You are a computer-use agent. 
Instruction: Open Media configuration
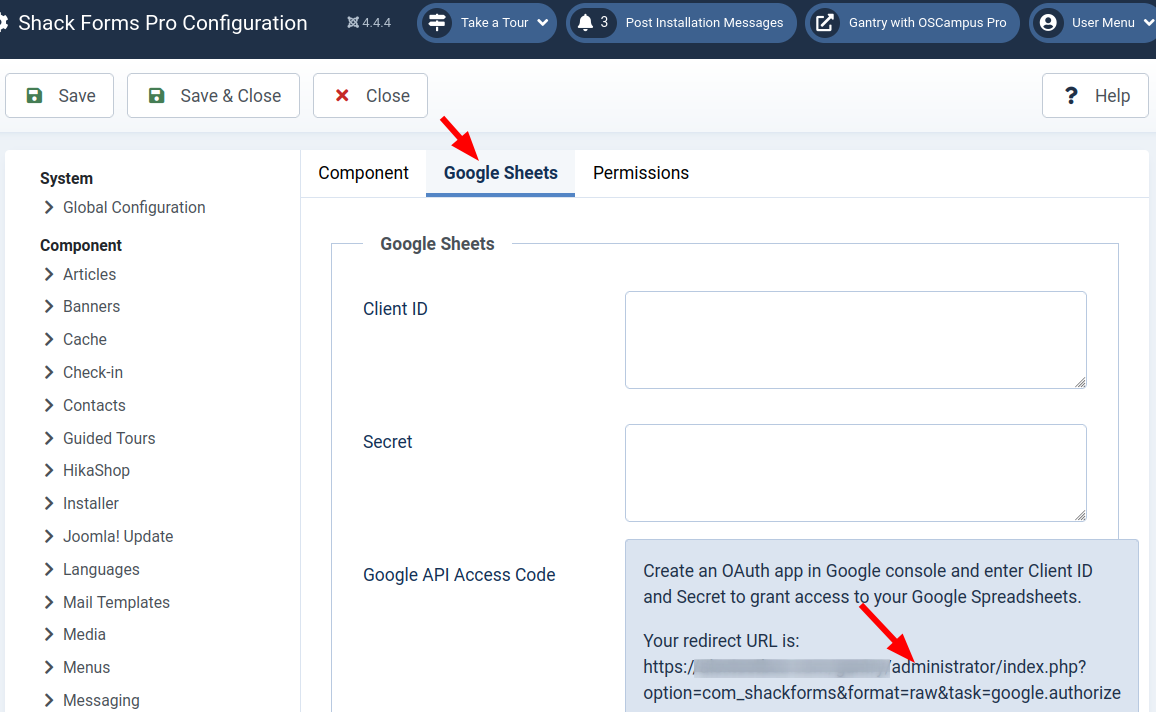(x=84, y=635)
